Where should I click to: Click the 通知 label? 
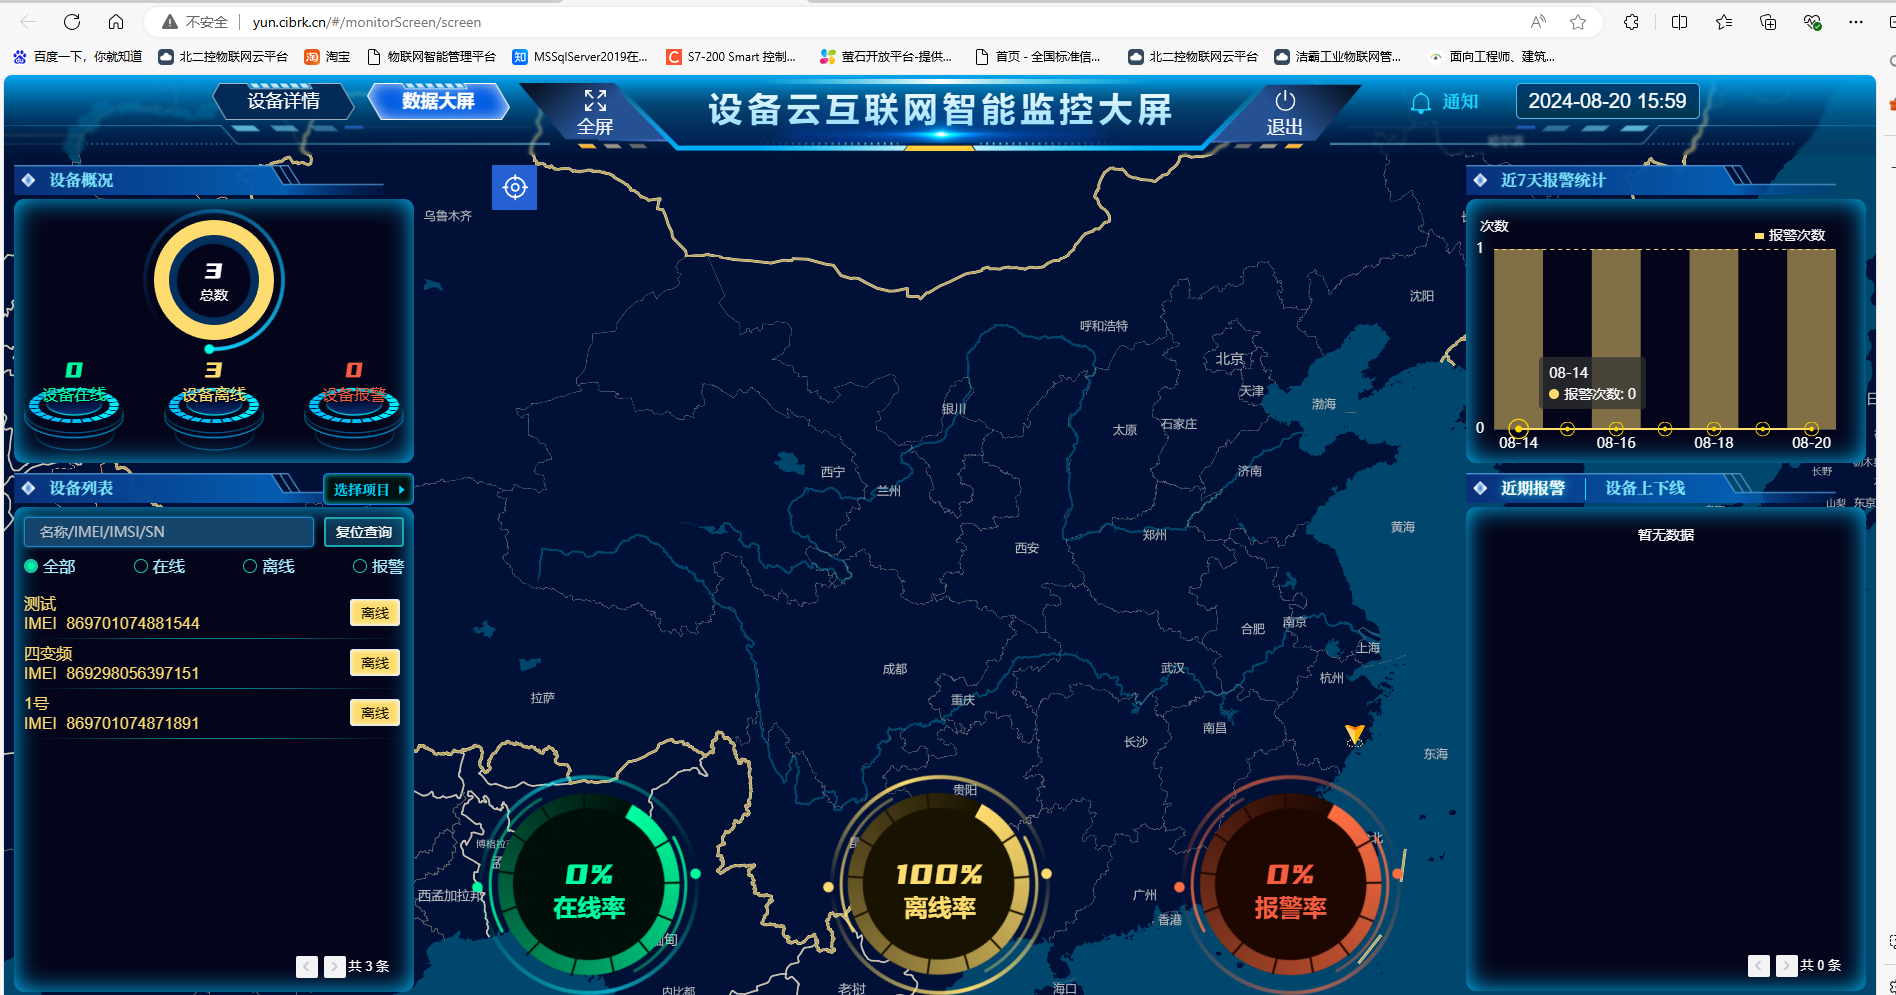[1460, 102]
